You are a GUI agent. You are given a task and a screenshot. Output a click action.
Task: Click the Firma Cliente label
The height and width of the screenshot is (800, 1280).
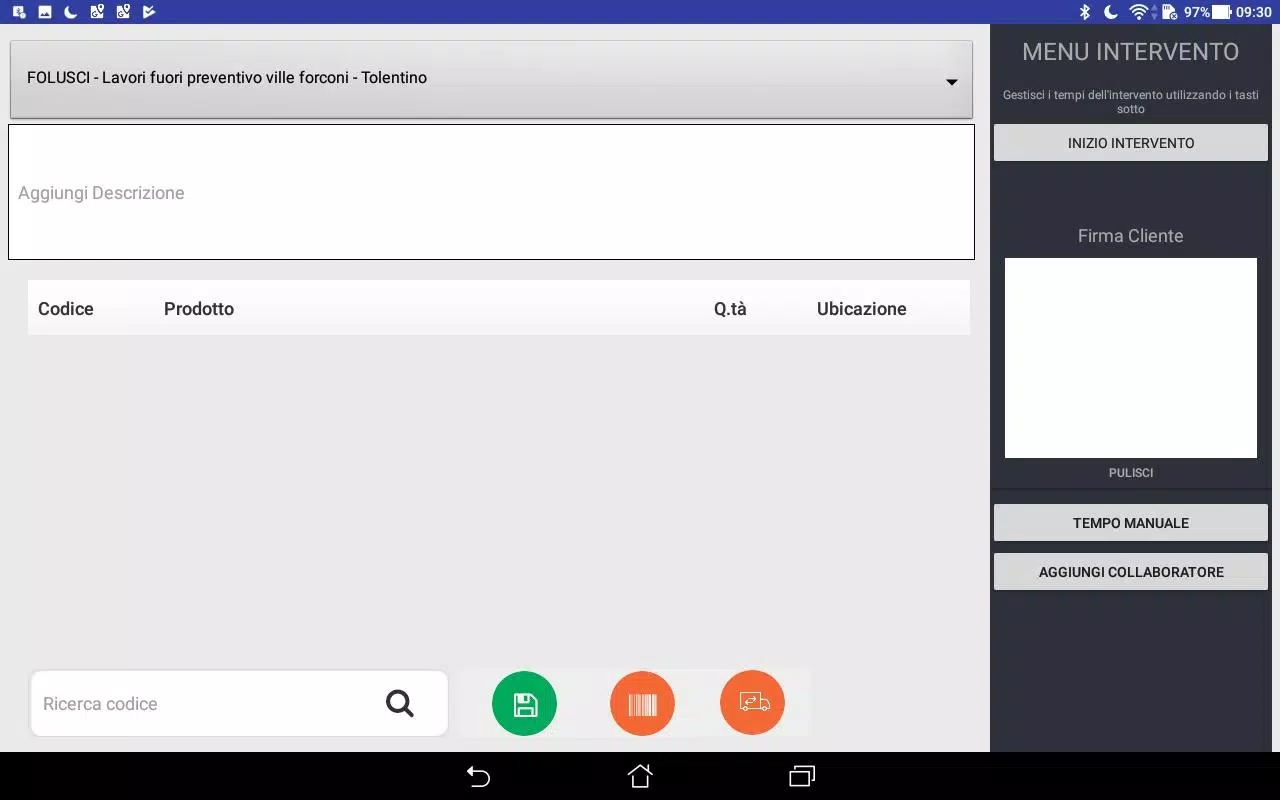1131,236
